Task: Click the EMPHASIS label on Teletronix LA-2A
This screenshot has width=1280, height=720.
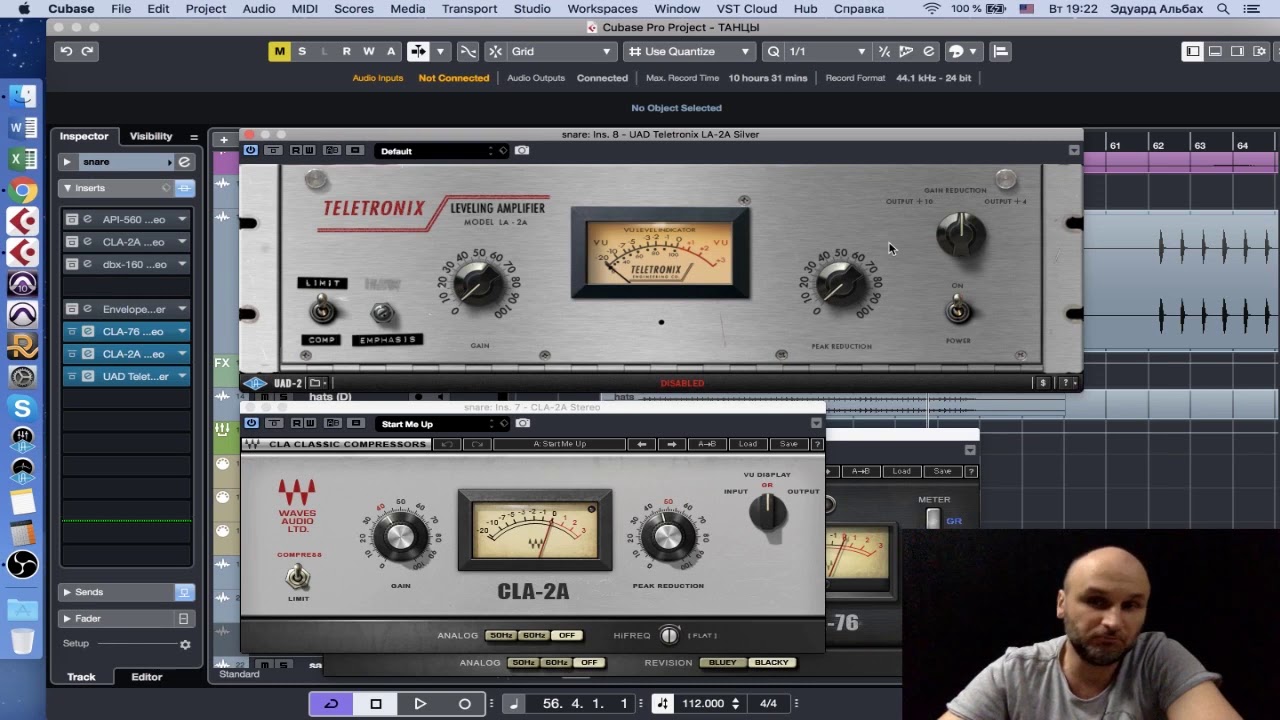Action: (x=388, y=340)
